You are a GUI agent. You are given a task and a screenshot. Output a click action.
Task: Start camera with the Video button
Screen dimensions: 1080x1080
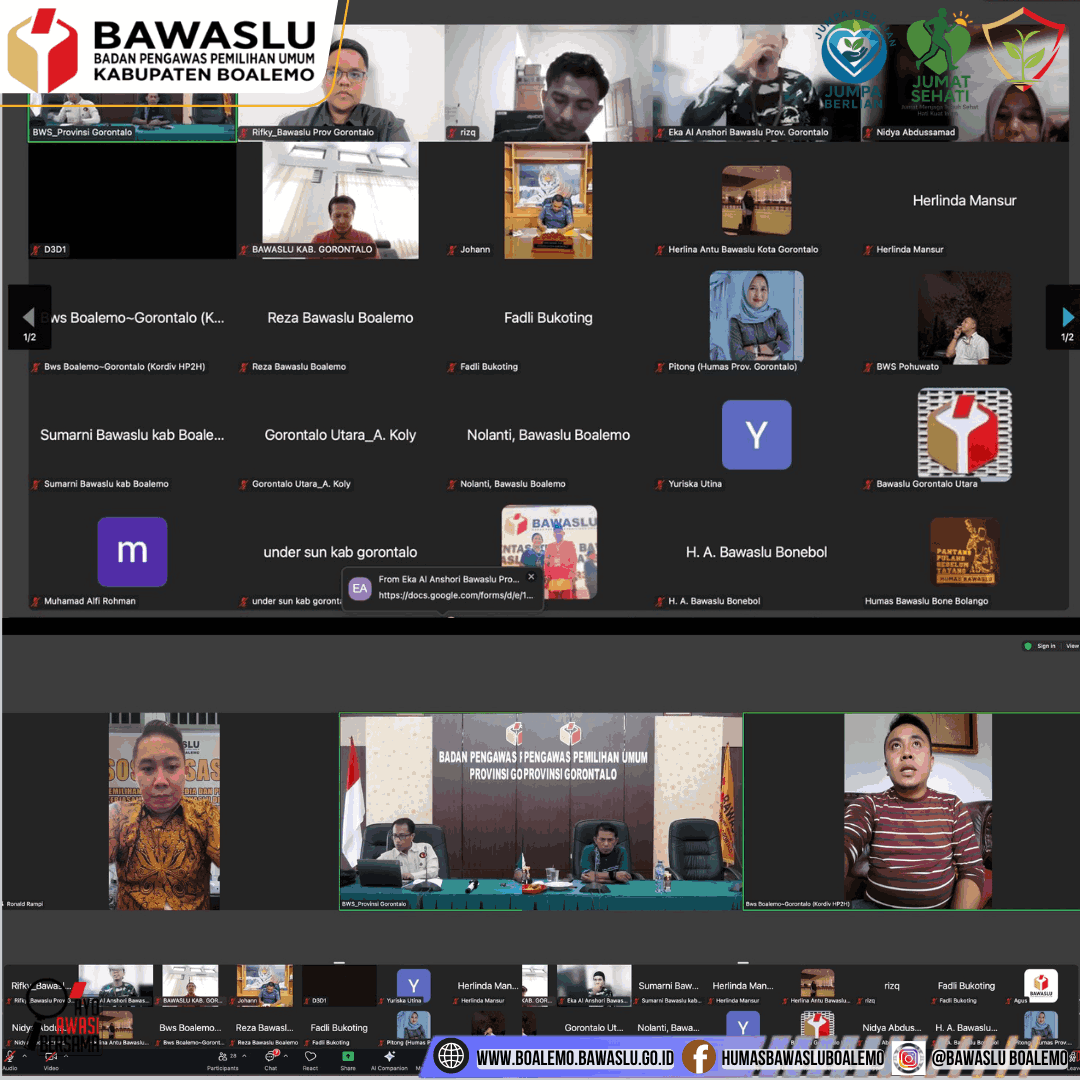[x=51, y=1056]
